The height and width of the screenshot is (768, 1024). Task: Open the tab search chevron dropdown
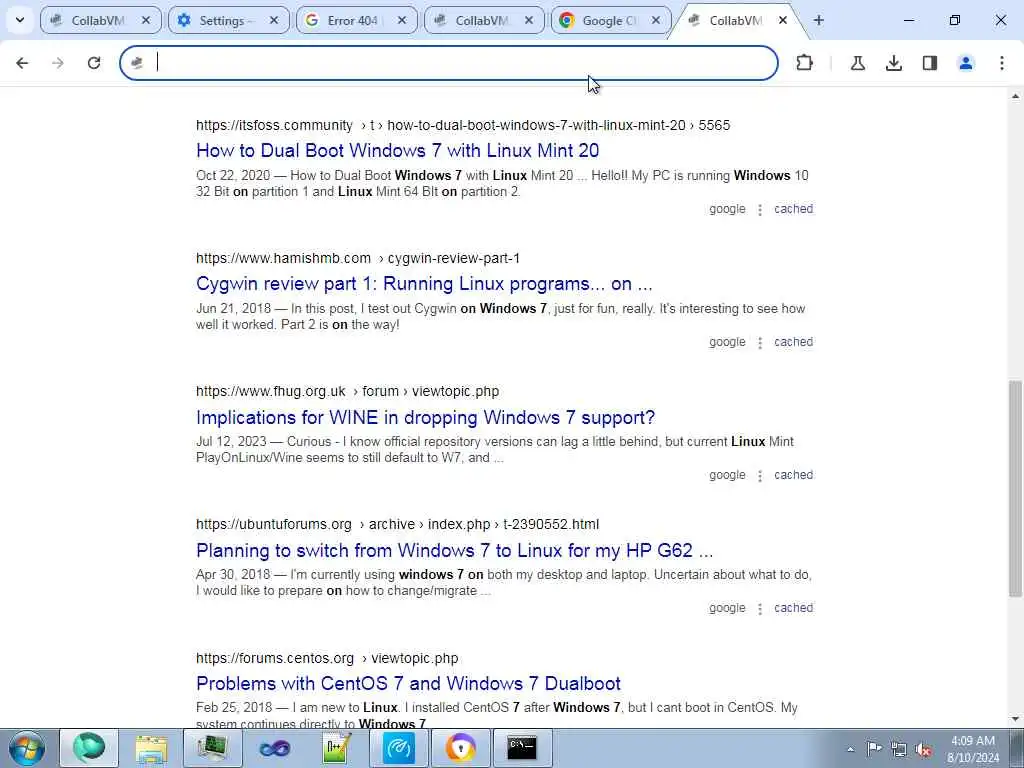20,20
